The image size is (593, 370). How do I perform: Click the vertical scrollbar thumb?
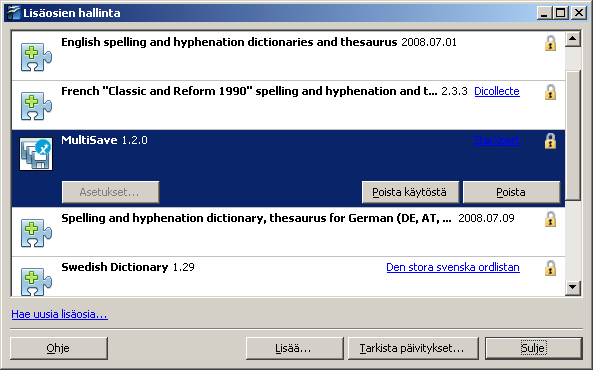click(x=573, y=135)
